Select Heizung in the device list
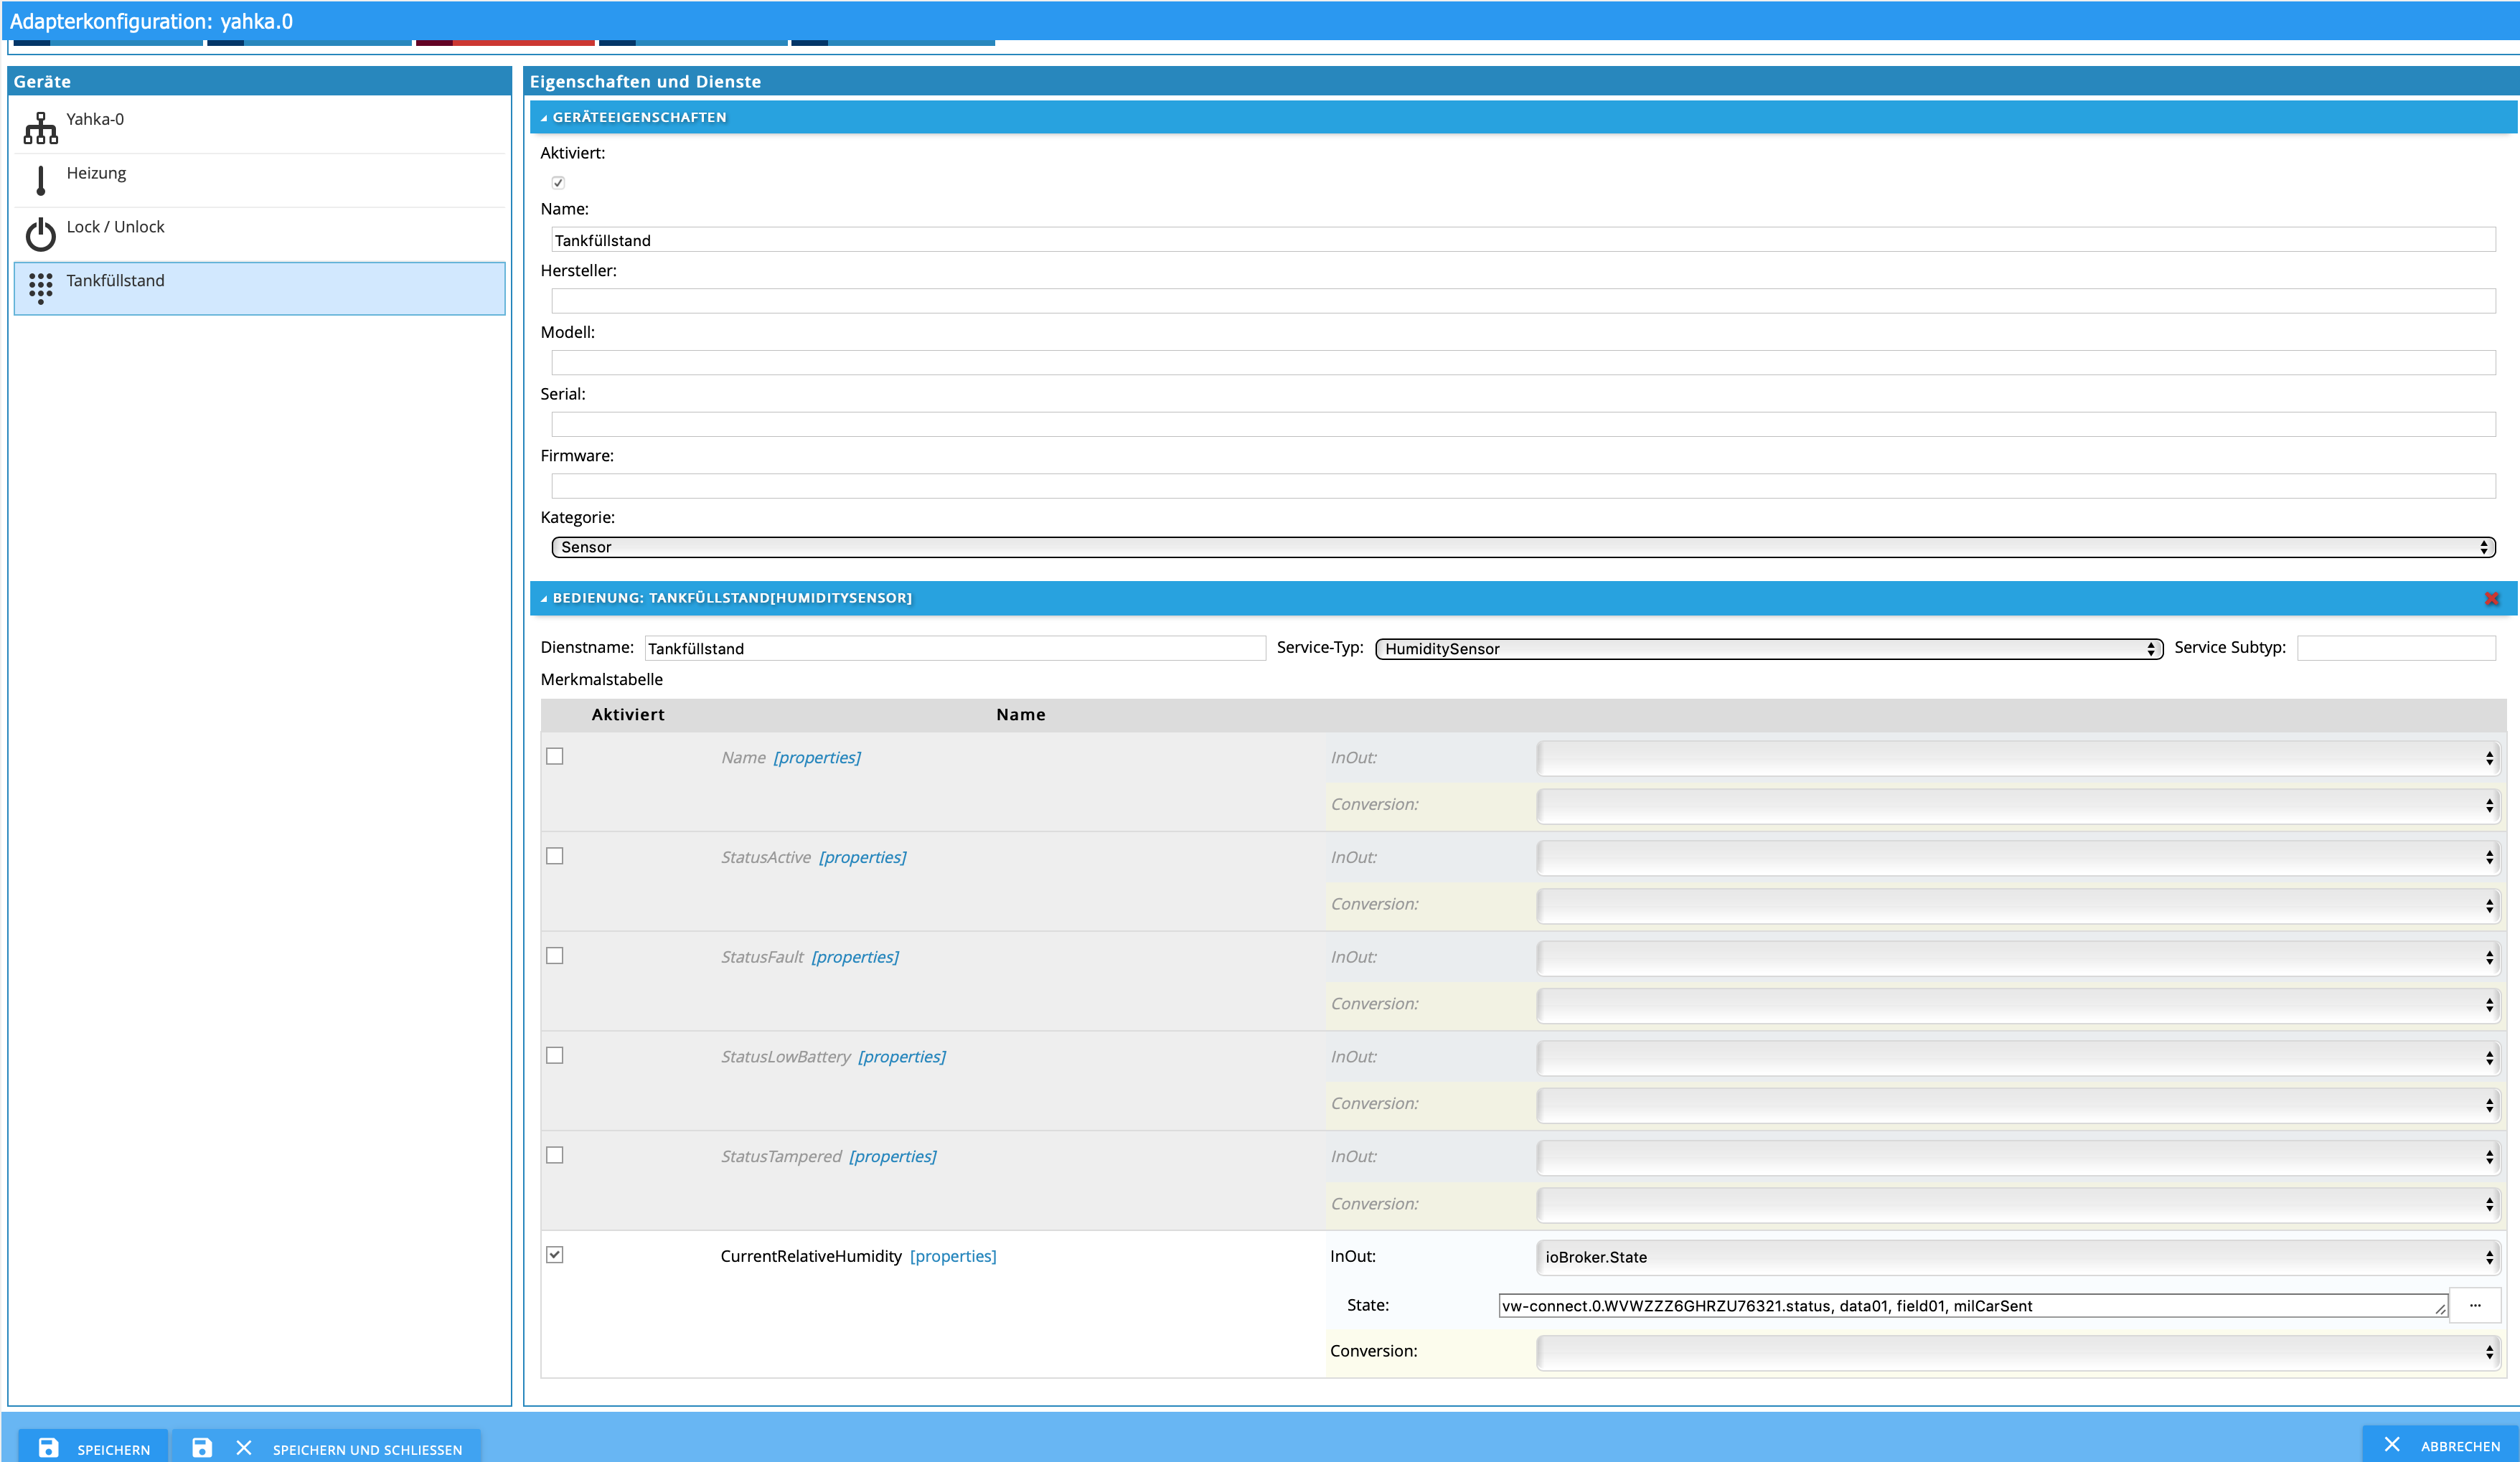This screenshot has width=2520, height=1462. (x=96, y=173)
